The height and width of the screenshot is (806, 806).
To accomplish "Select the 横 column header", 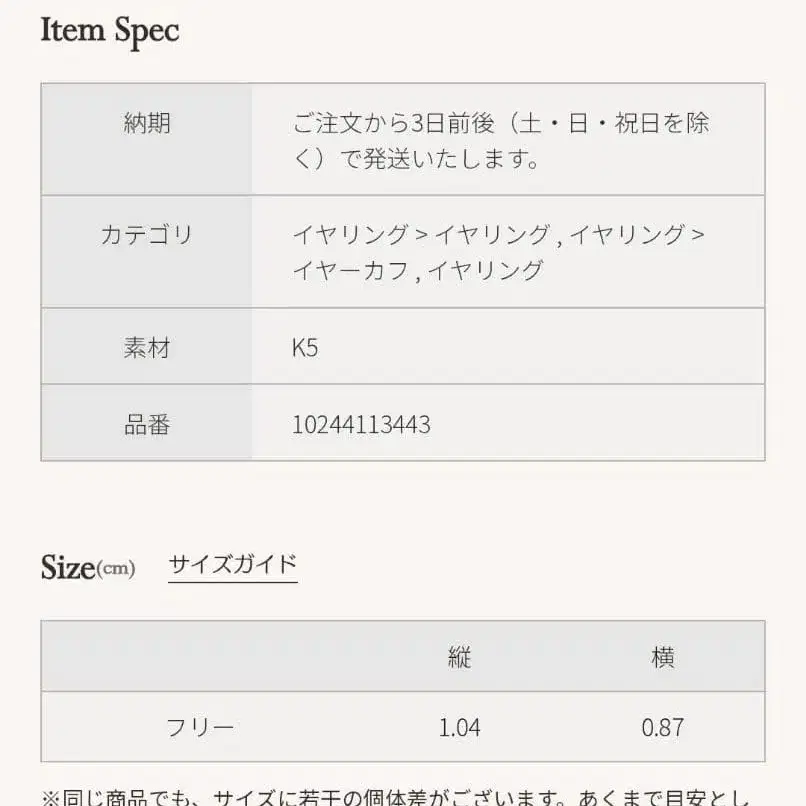I will (662, 657).
